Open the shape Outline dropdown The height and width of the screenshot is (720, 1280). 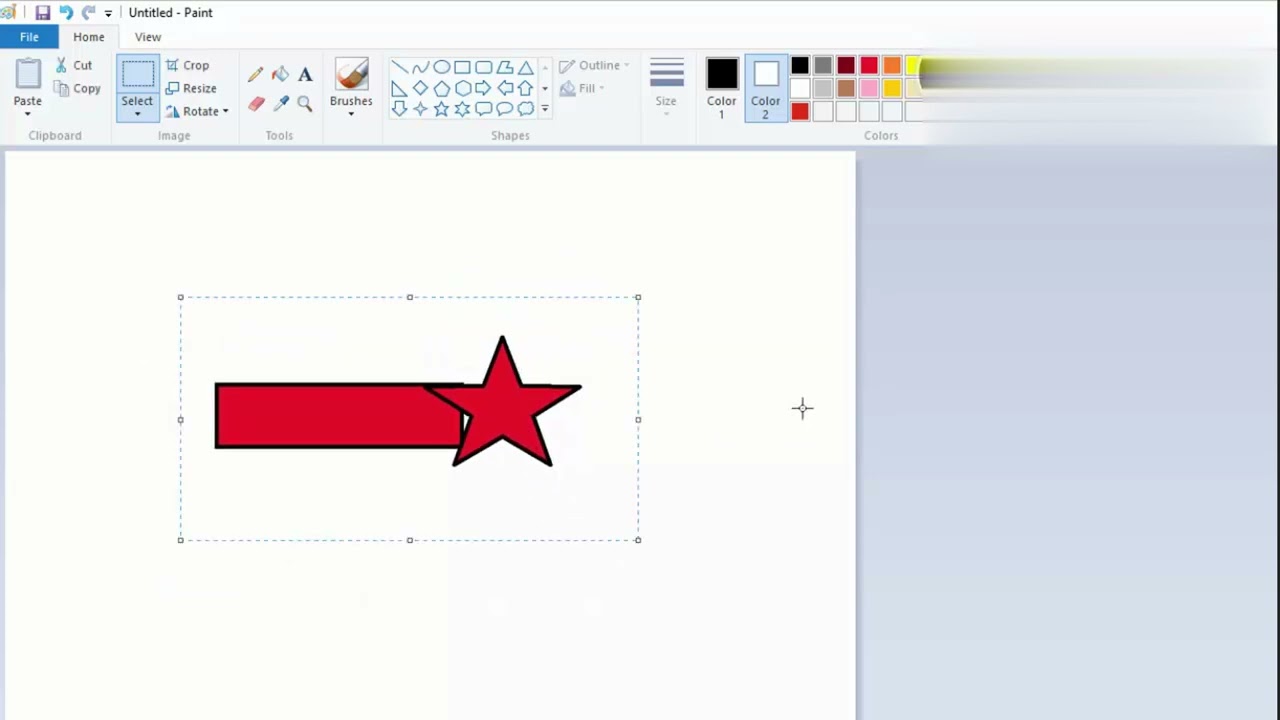pos(594,65)
